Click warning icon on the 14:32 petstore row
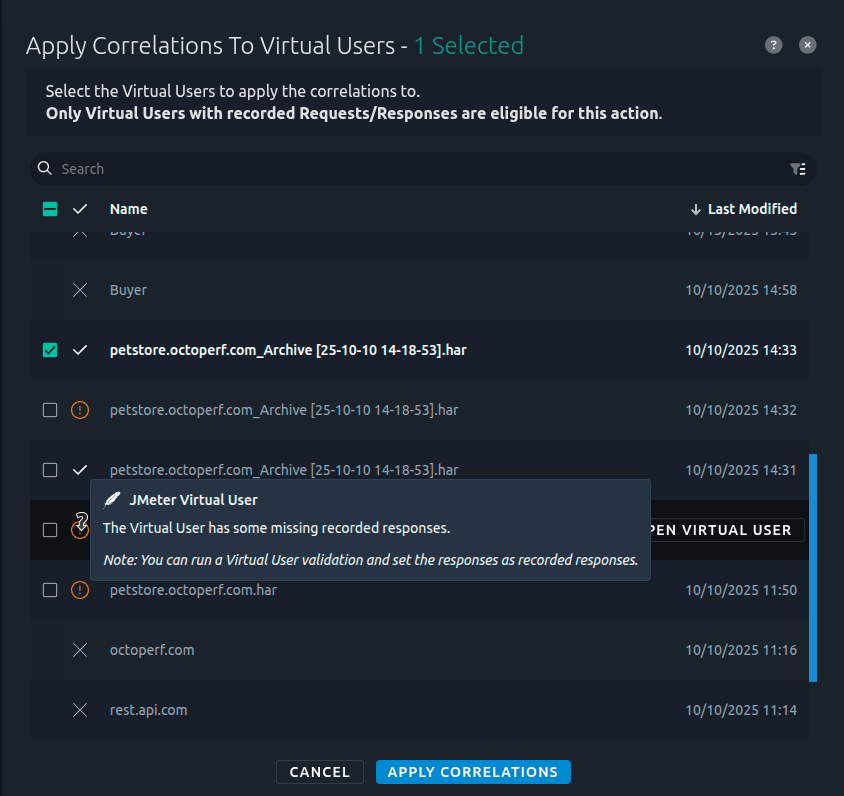This screenshot has height=796, width=844. 80,410
